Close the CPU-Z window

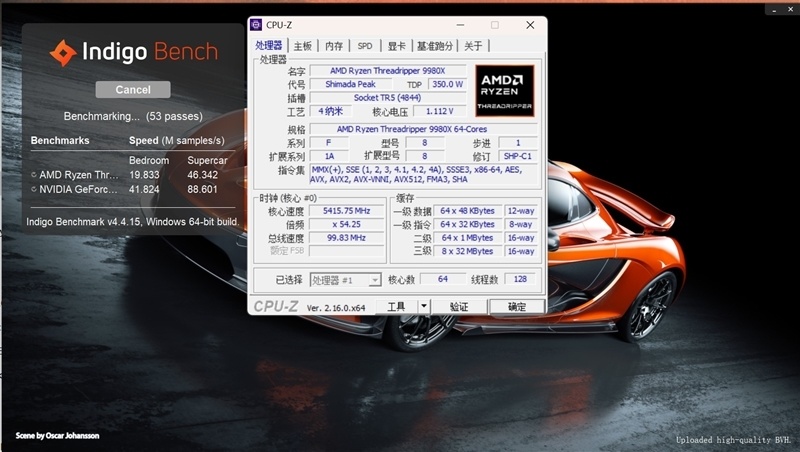point(528,25)
